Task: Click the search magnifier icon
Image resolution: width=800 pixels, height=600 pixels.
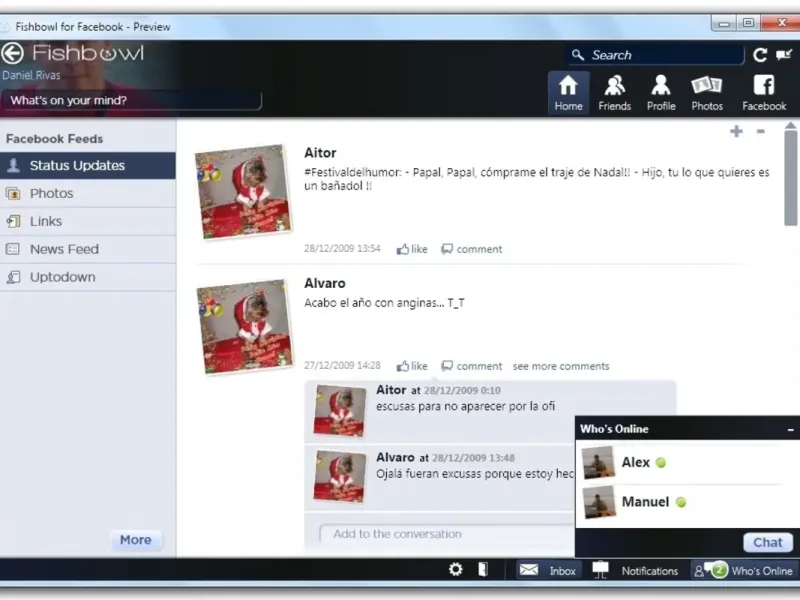Action: click(x=578, y=55)
